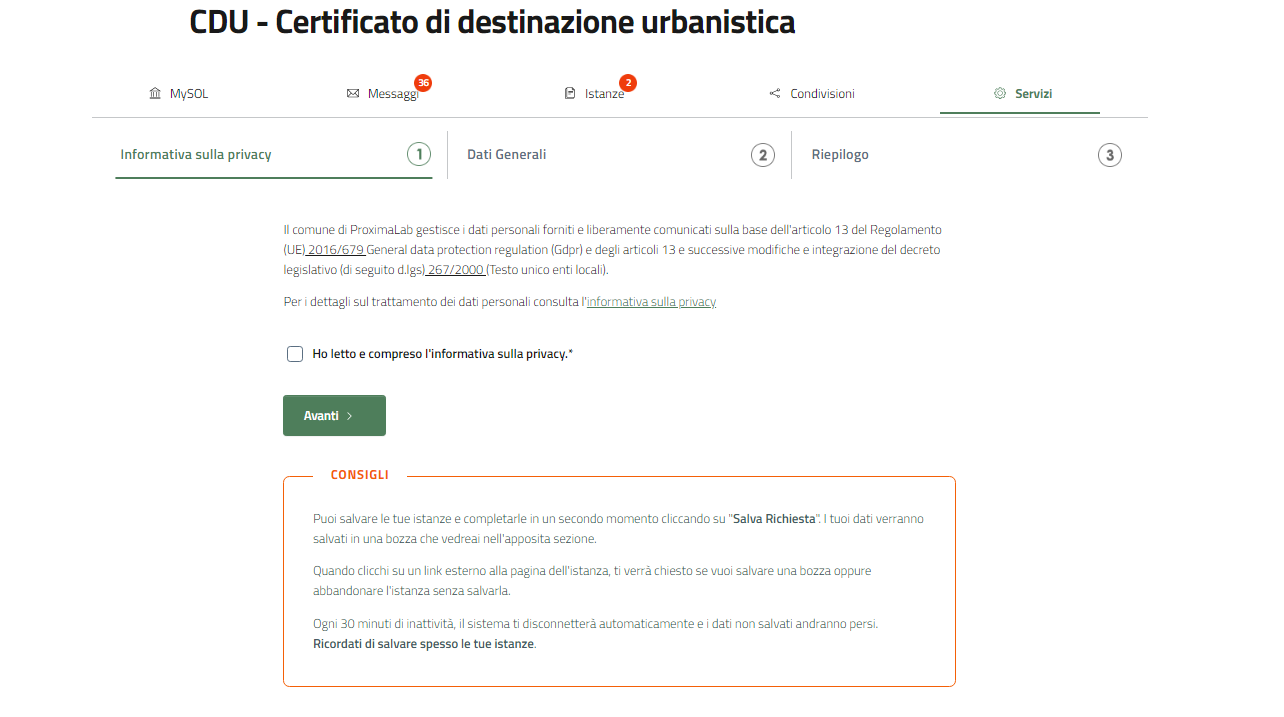Open the 267/2000 decree link
1284x717 pixels.
[455, 270]
